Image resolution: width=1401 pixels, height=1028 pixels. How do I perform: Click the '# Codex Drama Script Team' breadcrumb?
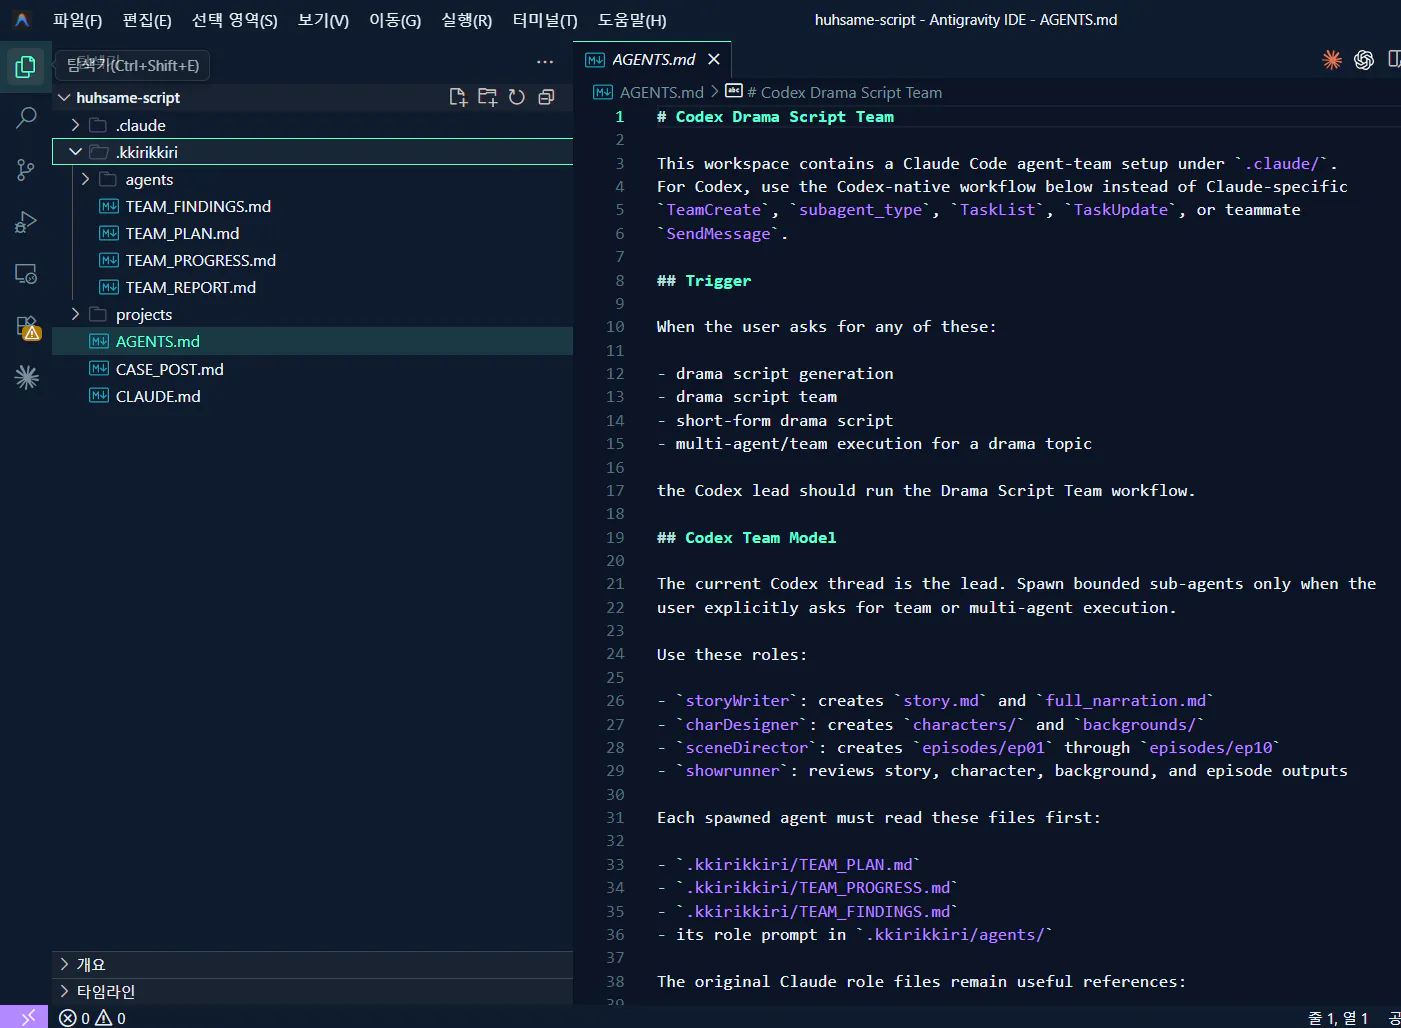(x=834, y=92)
